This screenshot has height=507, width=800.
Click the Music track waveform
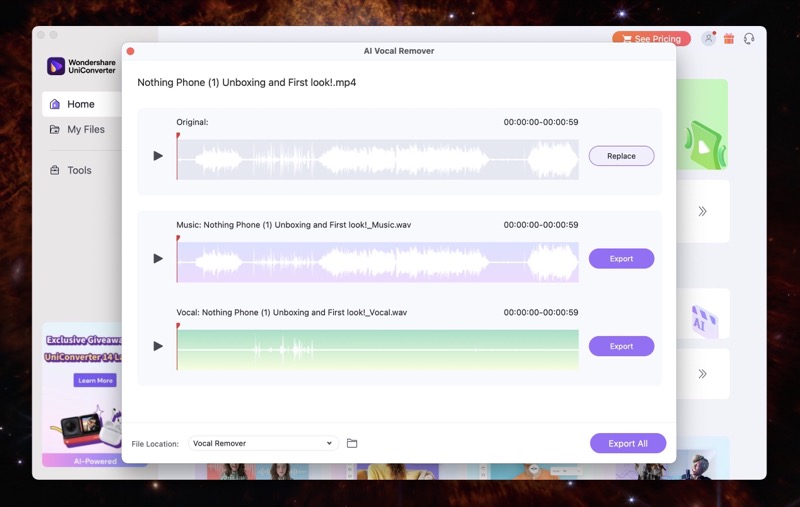(378, 262)
